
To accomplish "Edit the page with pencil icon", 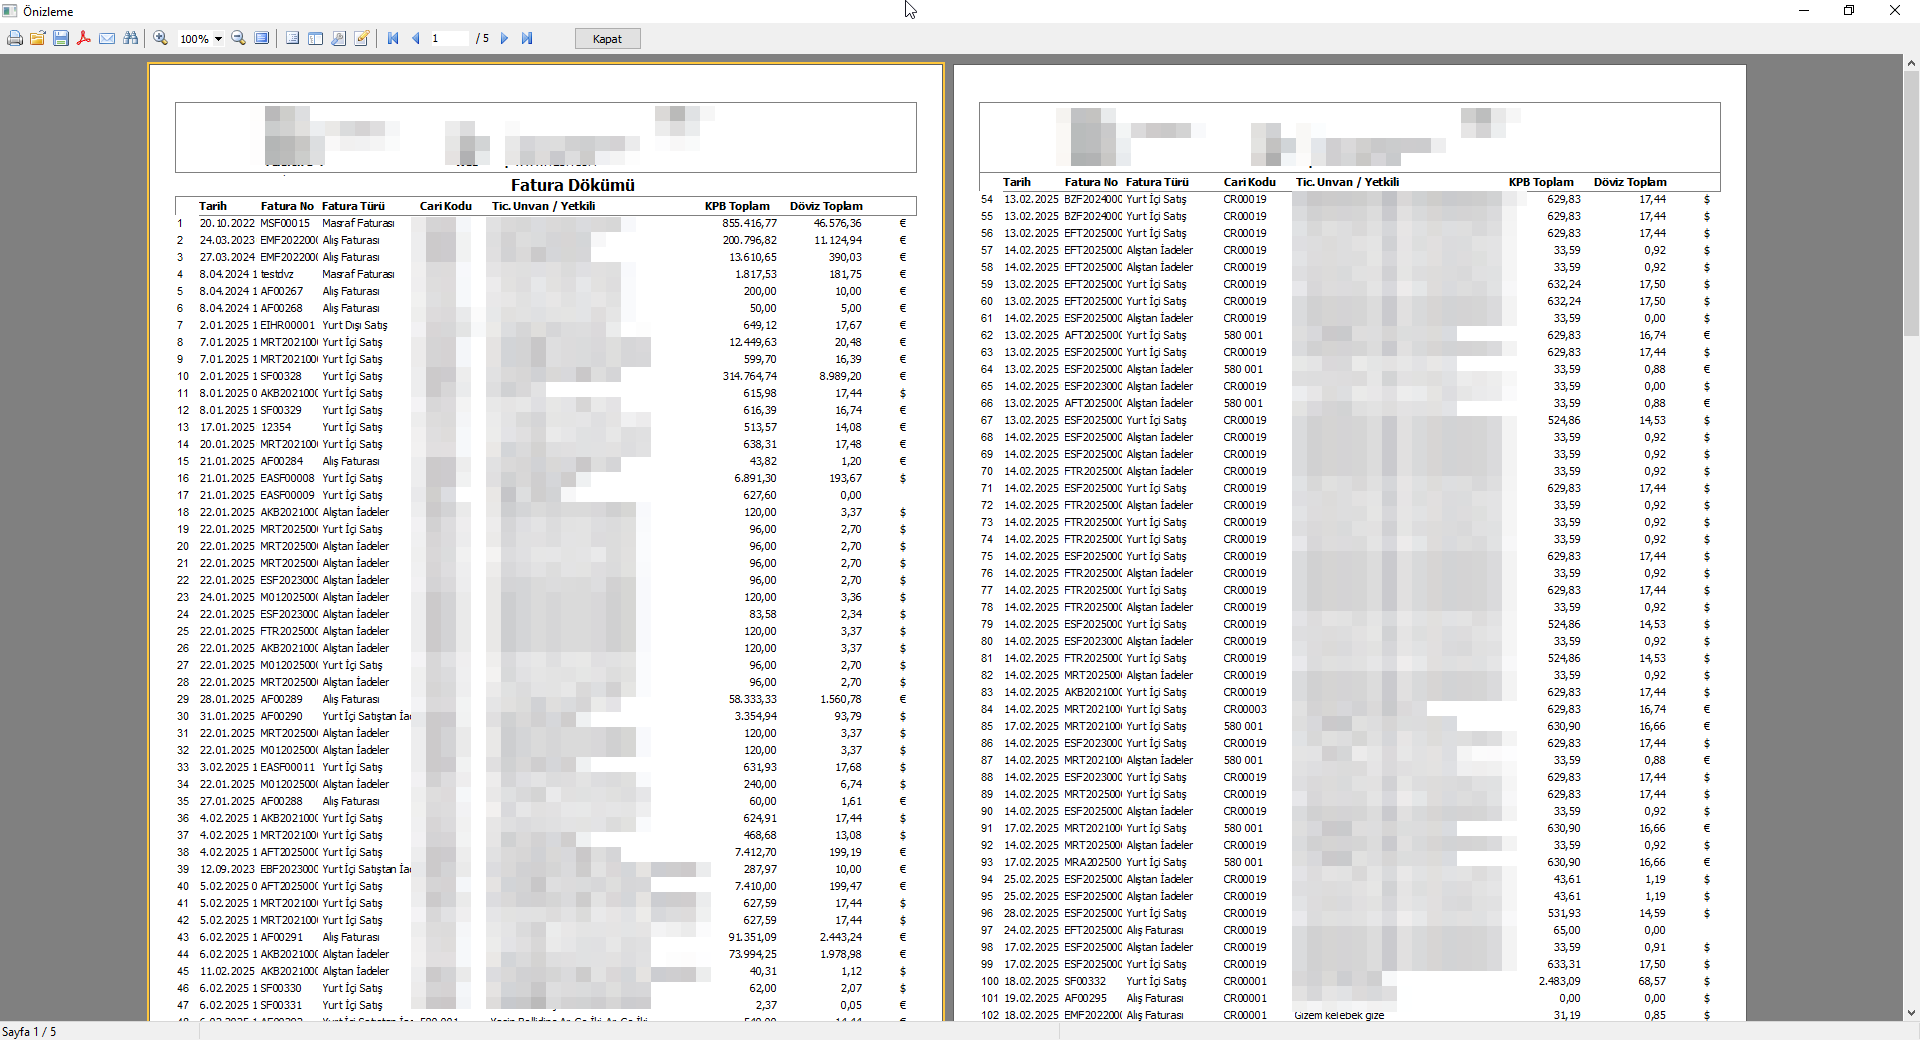I will click(x=362, y=38).
